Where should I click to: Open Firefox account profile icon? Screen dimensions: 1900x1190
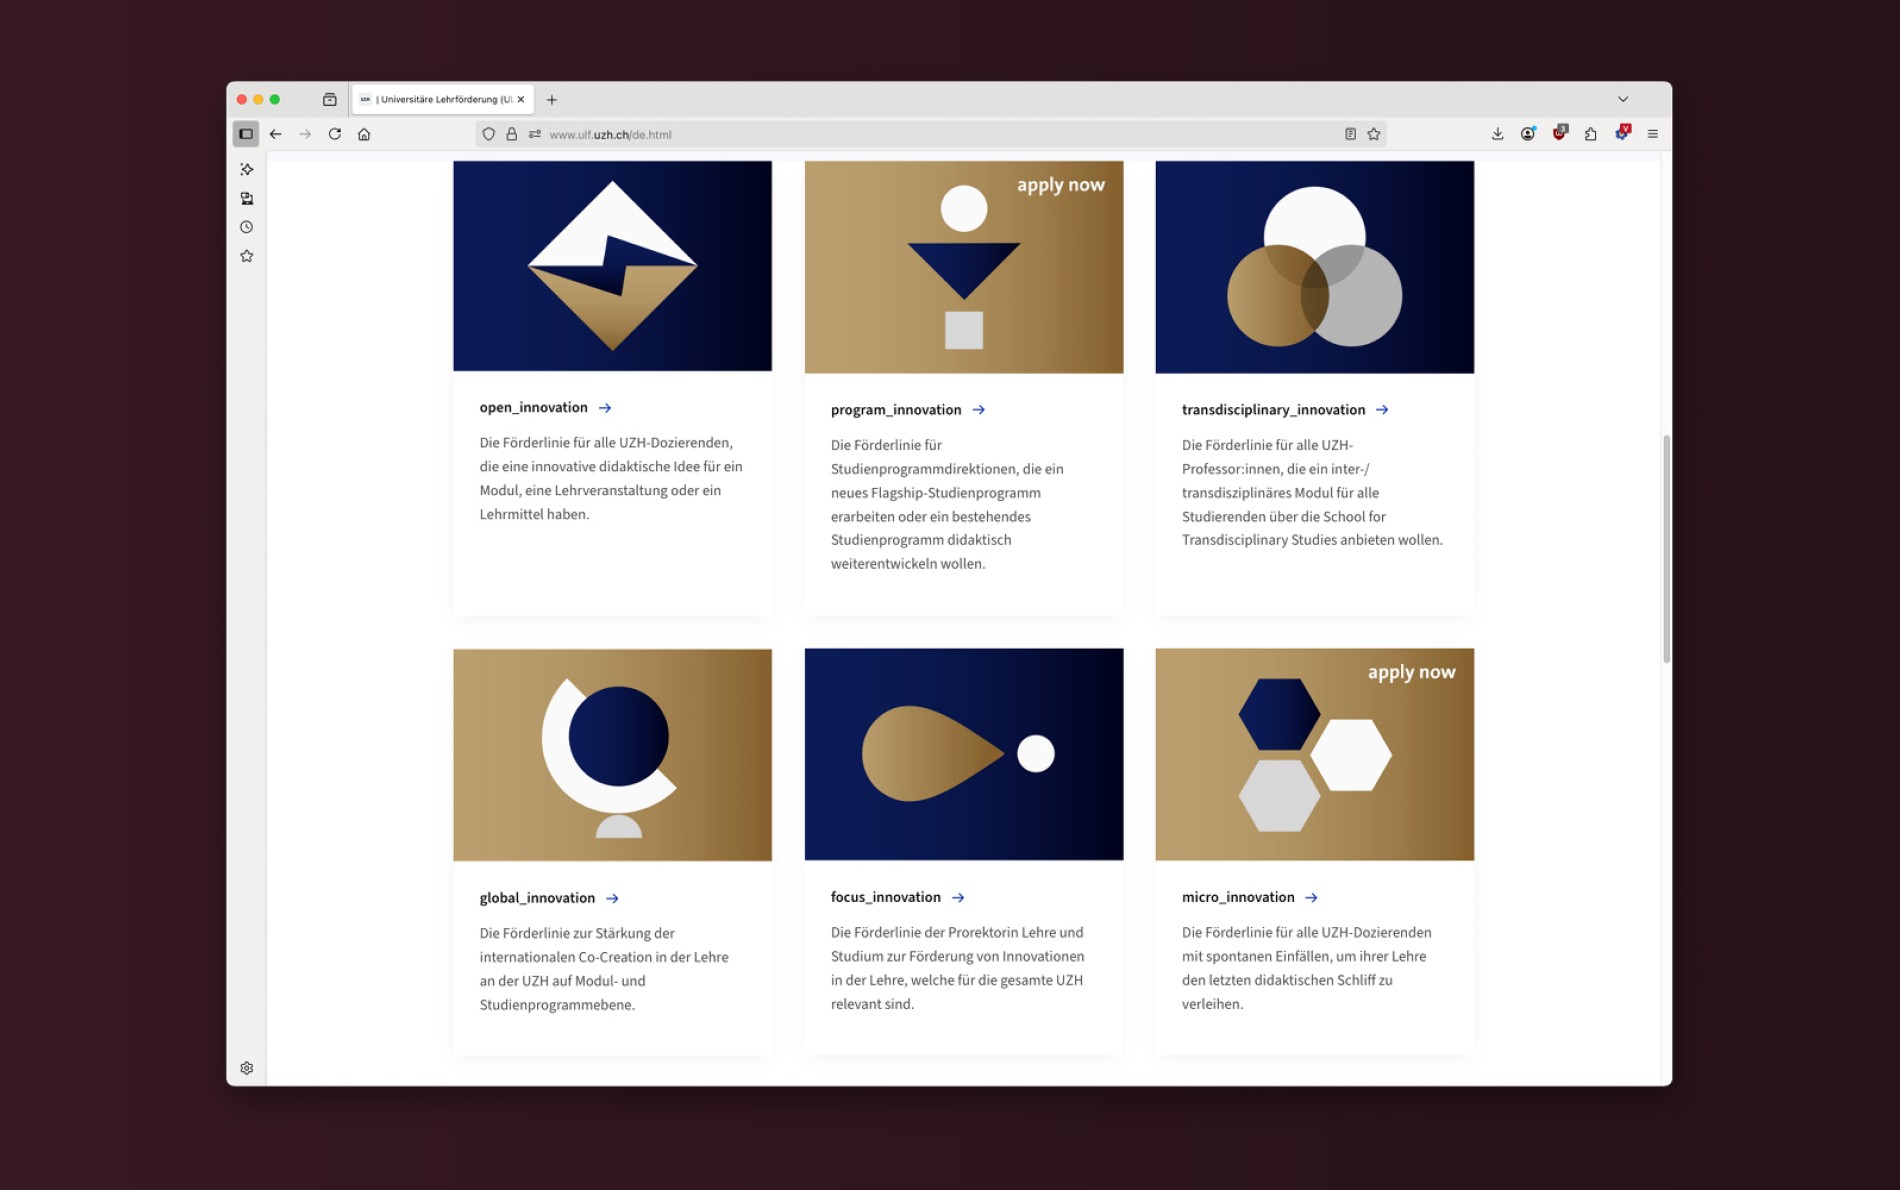click(1528, 134)
